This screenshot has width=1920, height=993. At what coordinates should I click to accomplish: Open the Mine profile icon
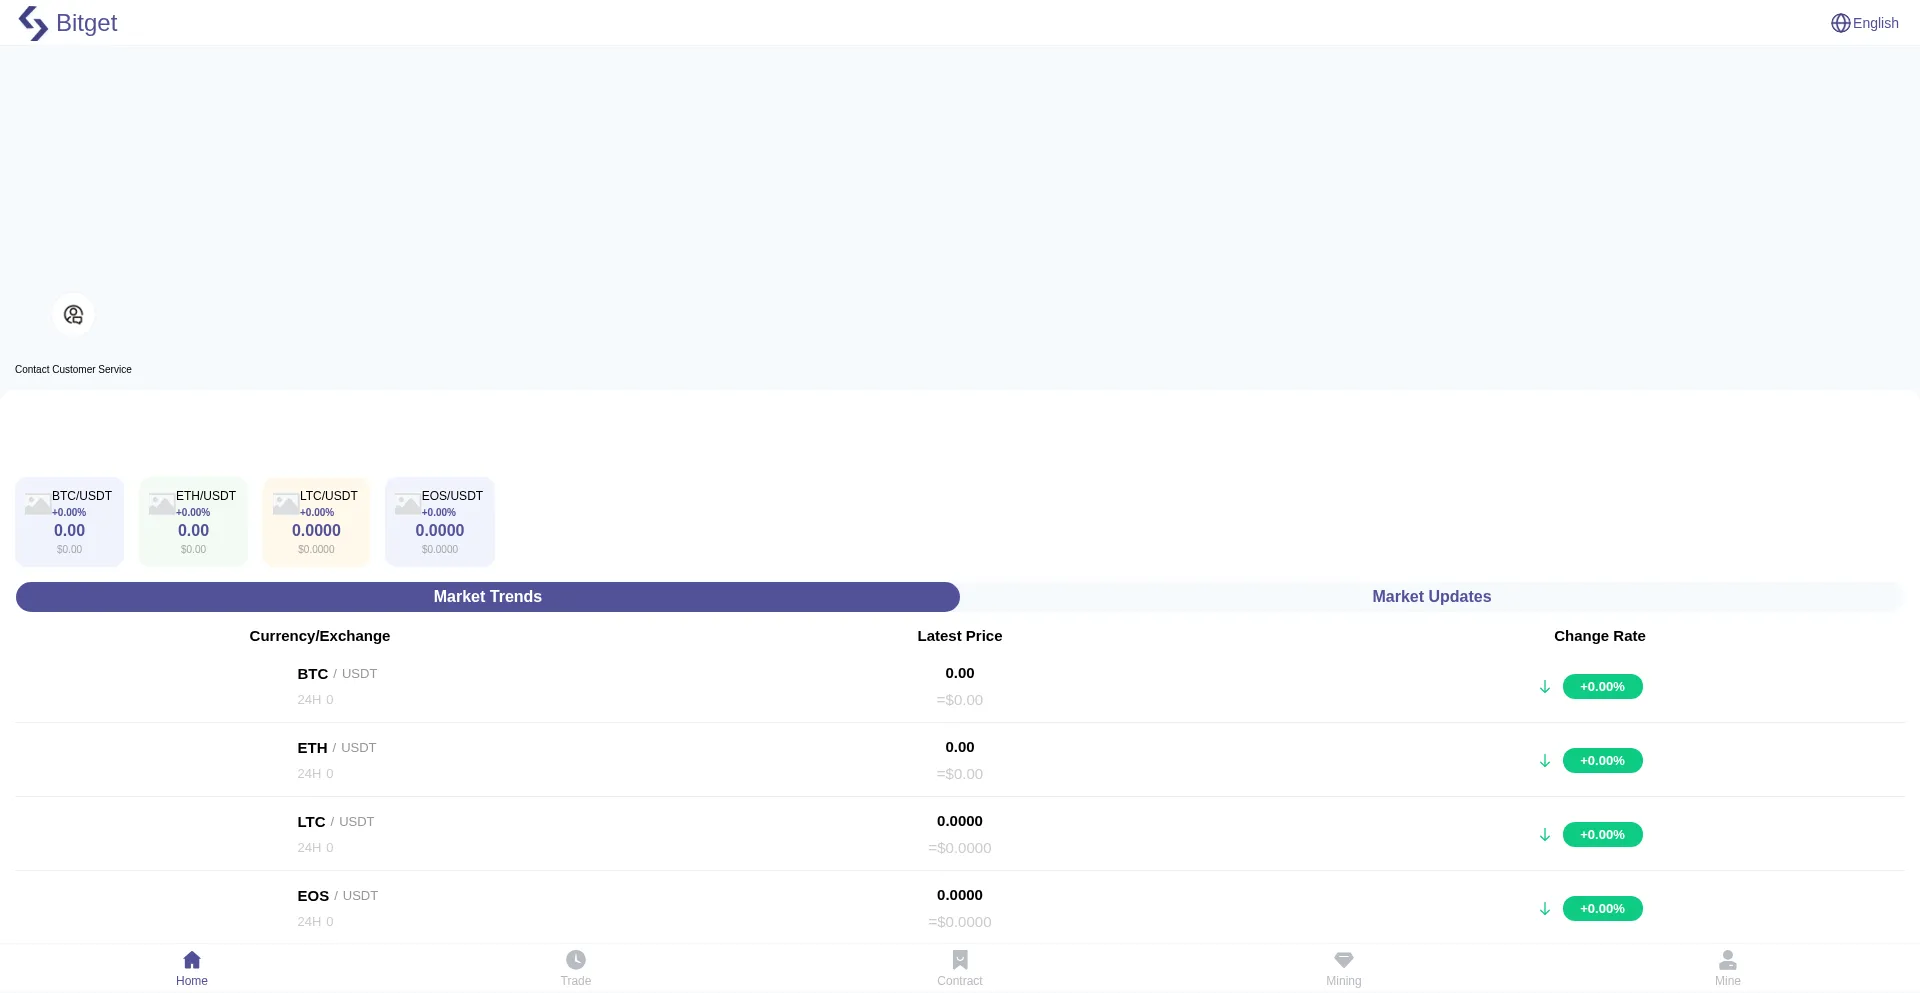1728,960
